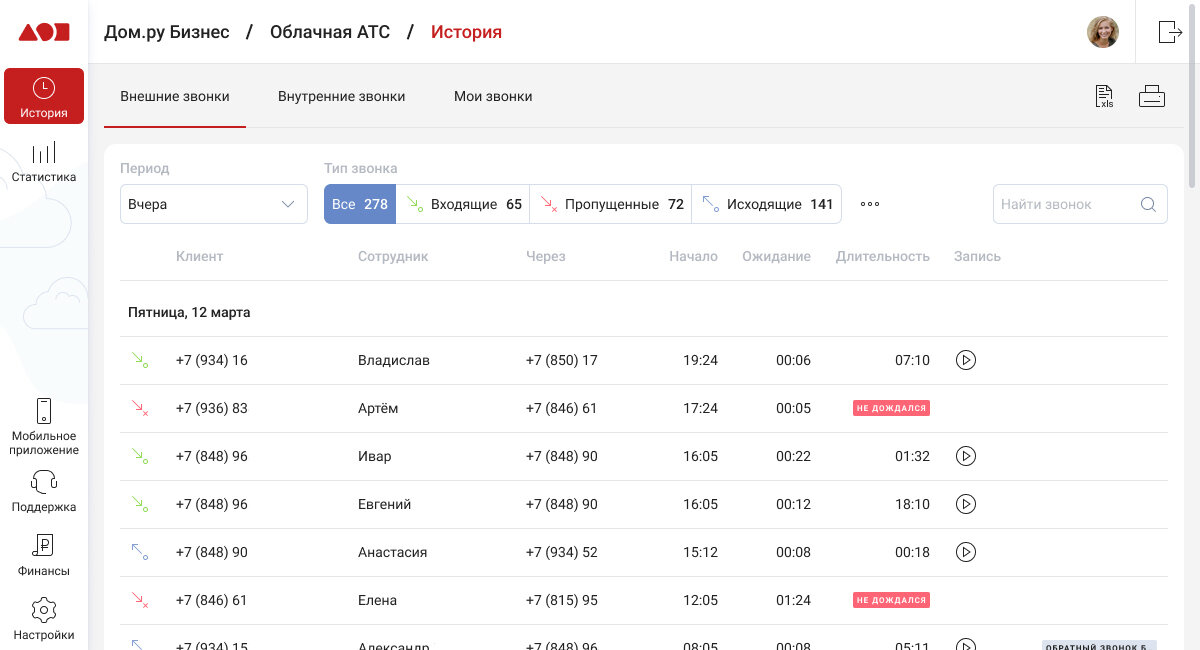Switch to Внешние звонки tab
The height and width of the screenshot is (650, 1200).
(175, 97)
